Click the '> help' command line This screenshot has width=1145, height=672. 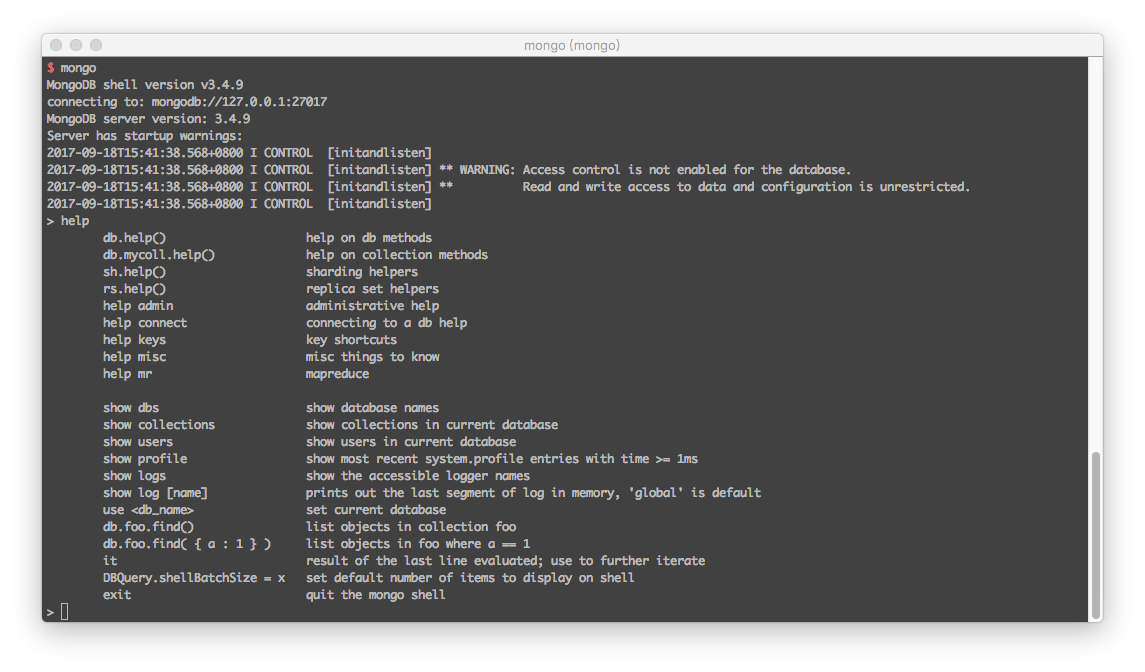click(68, 221)
